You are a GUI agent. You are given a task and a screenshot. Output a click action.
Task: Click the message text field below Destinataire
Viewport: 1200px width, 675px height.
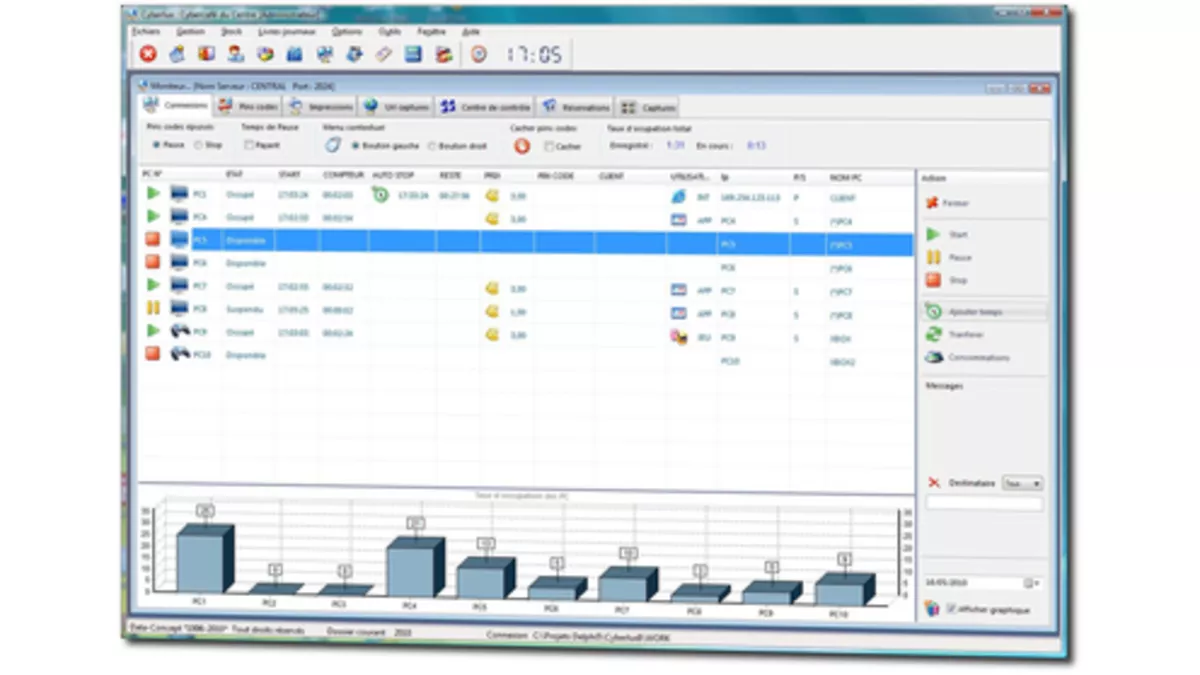pyautogui.click(x=983, y=504)
